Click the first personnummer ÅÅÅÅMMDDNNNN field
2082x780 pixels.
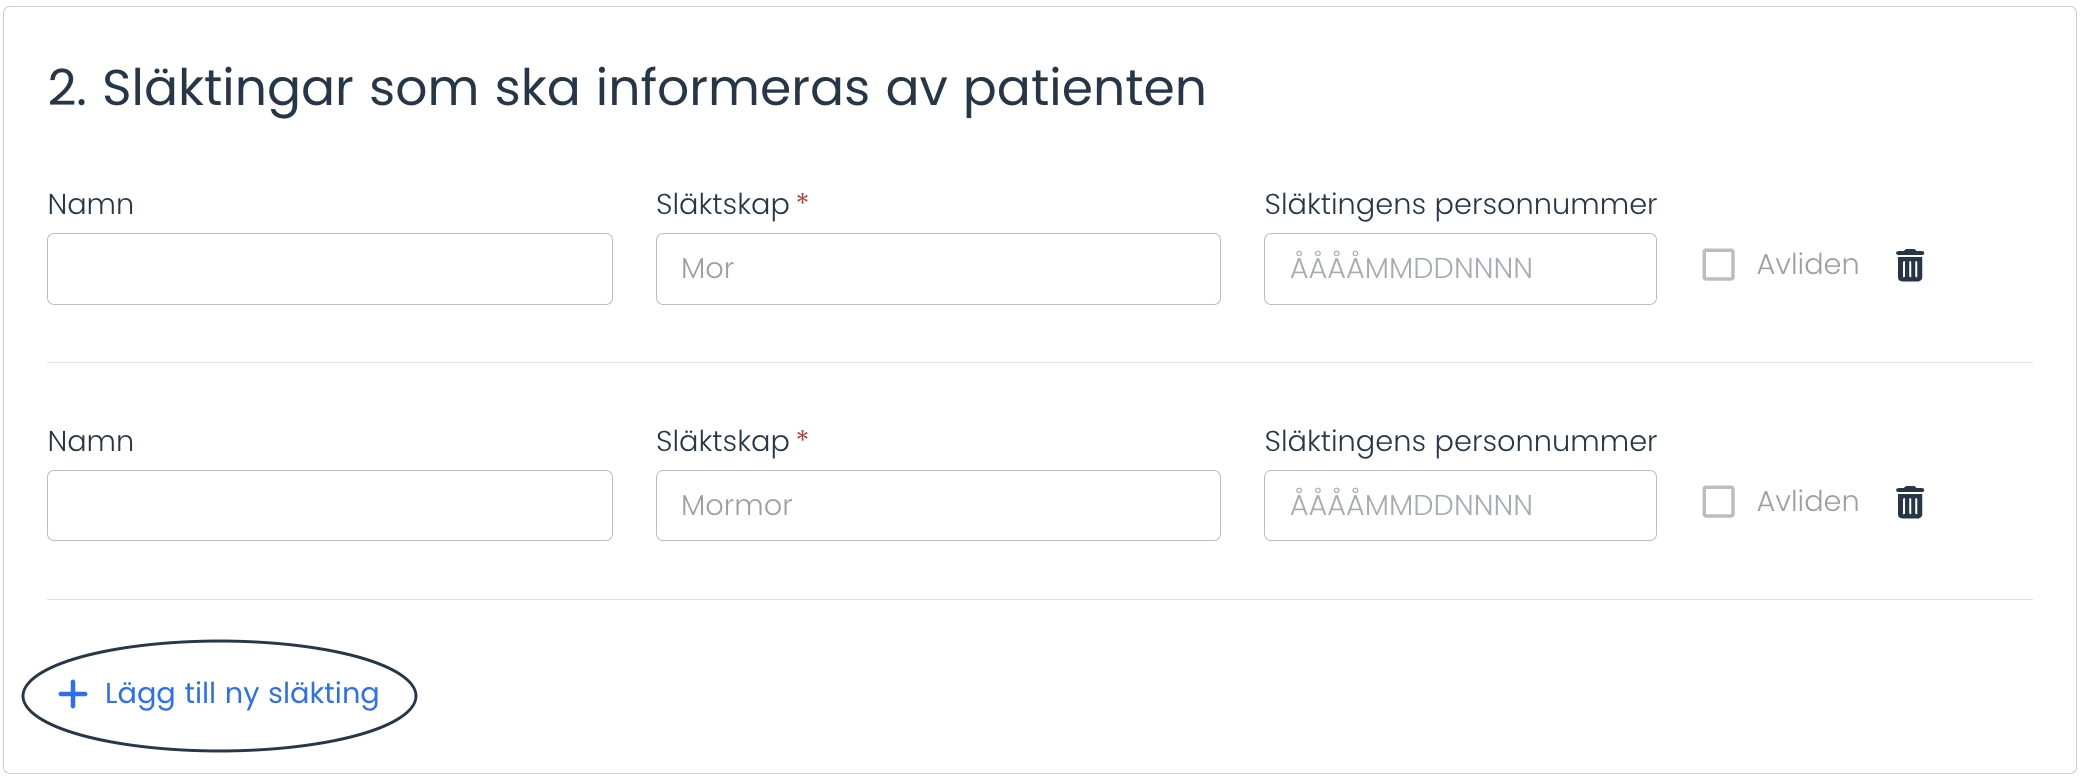coord(1460,269)
